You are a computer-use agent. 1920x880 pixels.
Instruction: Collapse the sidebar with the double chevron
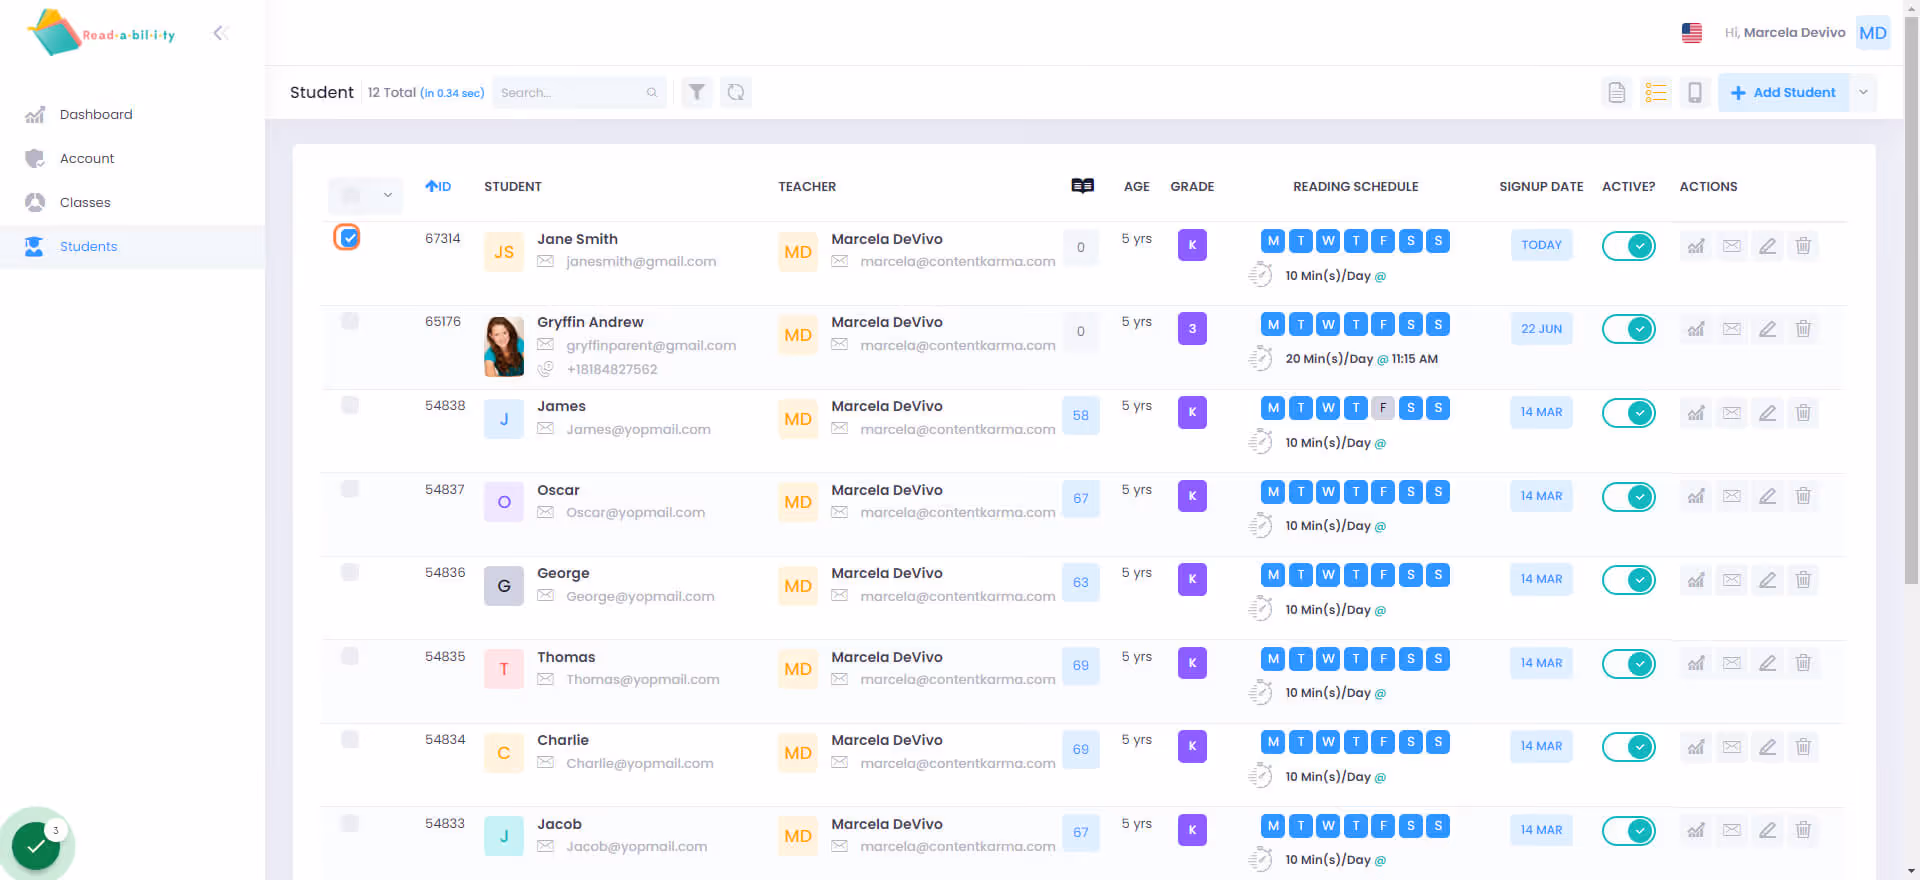click(x=221, y=33)
